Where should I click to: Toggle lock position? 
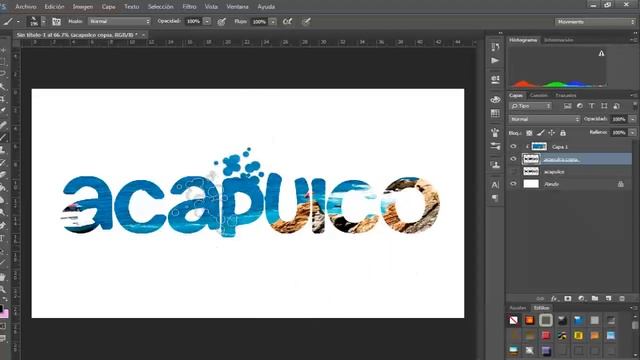coord(551,133)
